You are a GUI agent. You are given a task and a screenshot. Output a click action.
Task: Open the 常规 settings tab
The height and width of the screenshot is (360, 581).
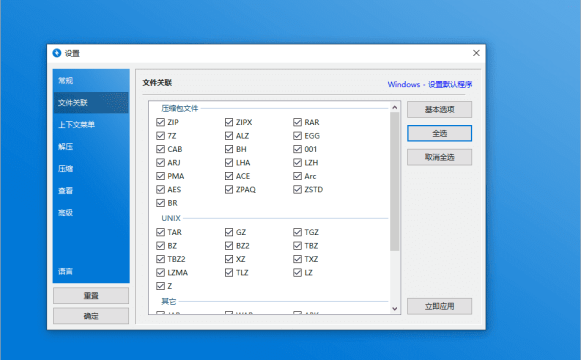[x=91, y=80]
